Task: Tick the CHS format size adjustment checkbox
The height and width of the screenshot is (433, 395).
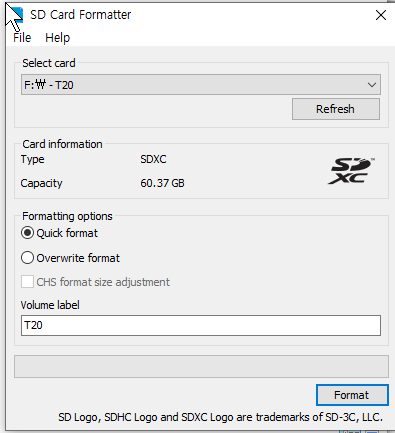Action: [27, 282]
